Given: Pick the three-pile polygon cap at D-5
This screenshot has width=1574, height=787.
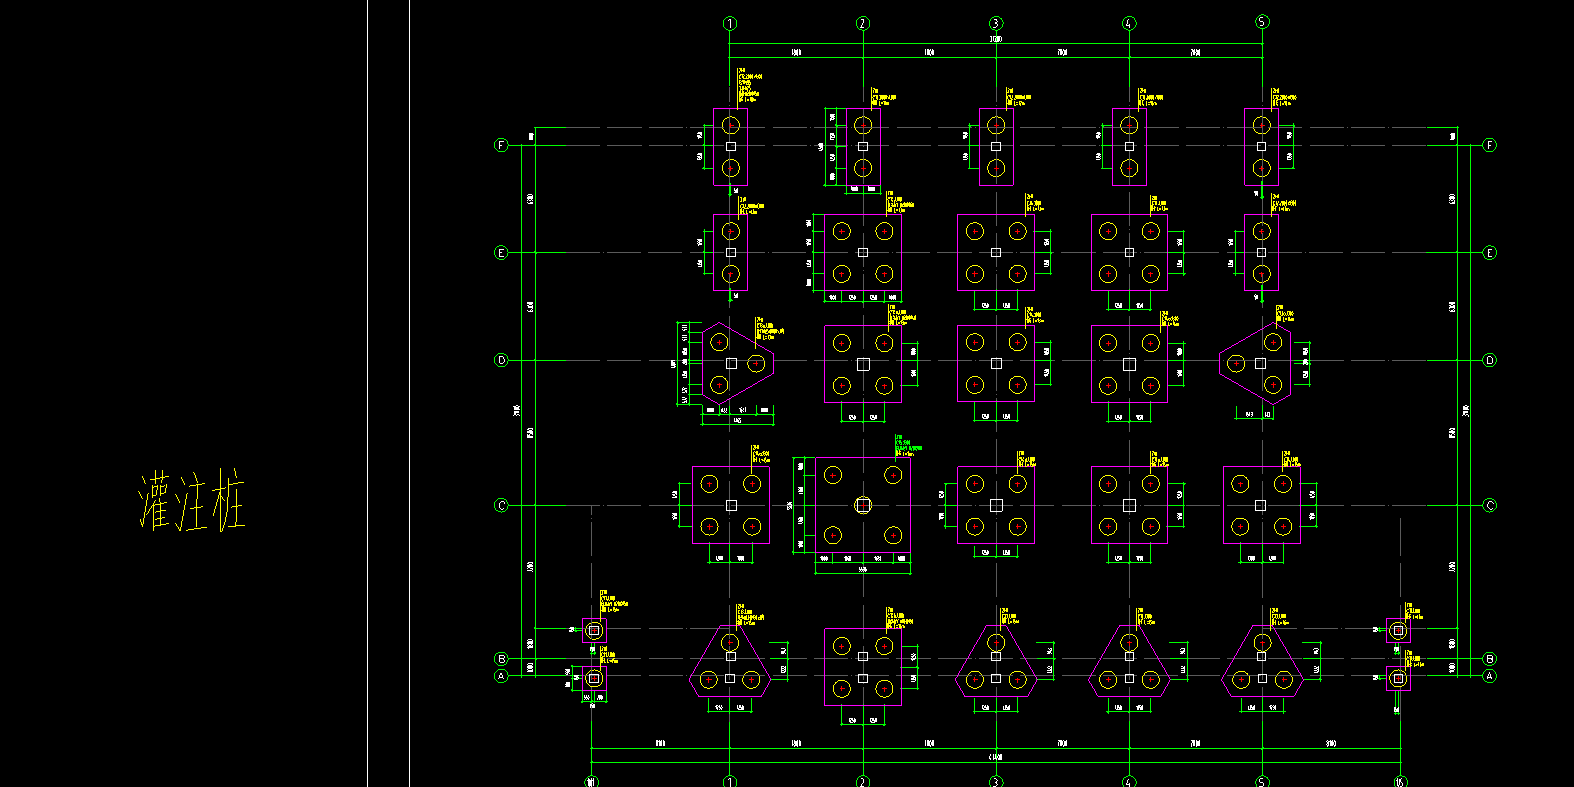Looking at the screenshot, I should coord(1255,363).
